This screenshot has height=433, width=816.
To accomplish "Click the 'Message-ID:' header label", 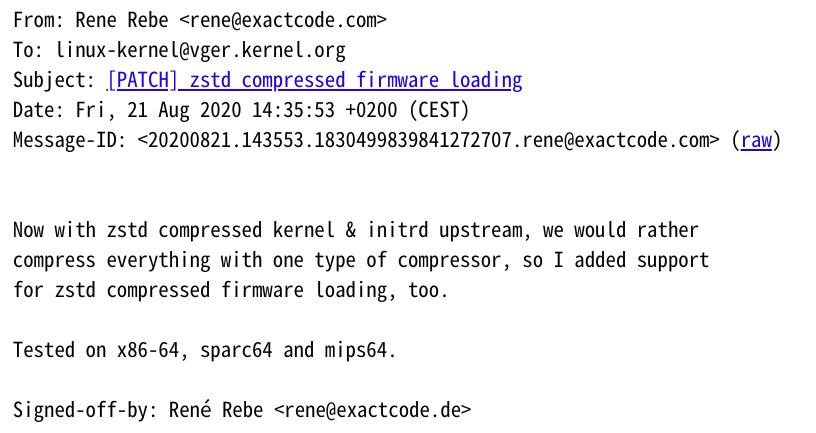I will click(70, 141).
